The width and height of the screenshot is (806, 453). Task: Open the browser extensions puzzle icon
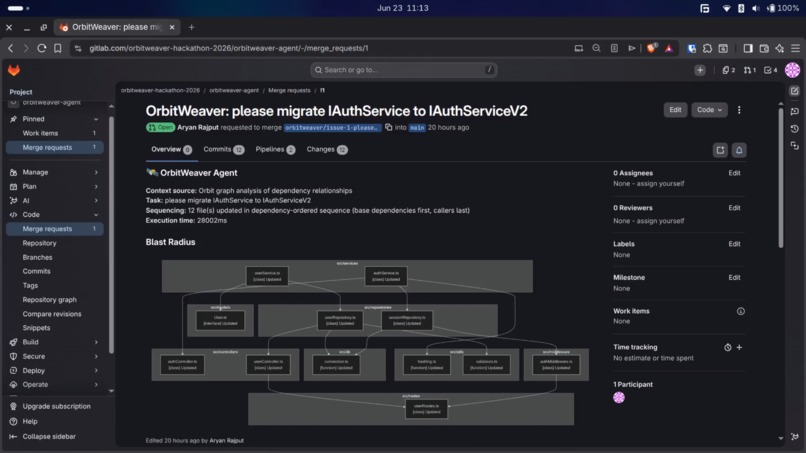pyautogui.click(x=707, y=48)
